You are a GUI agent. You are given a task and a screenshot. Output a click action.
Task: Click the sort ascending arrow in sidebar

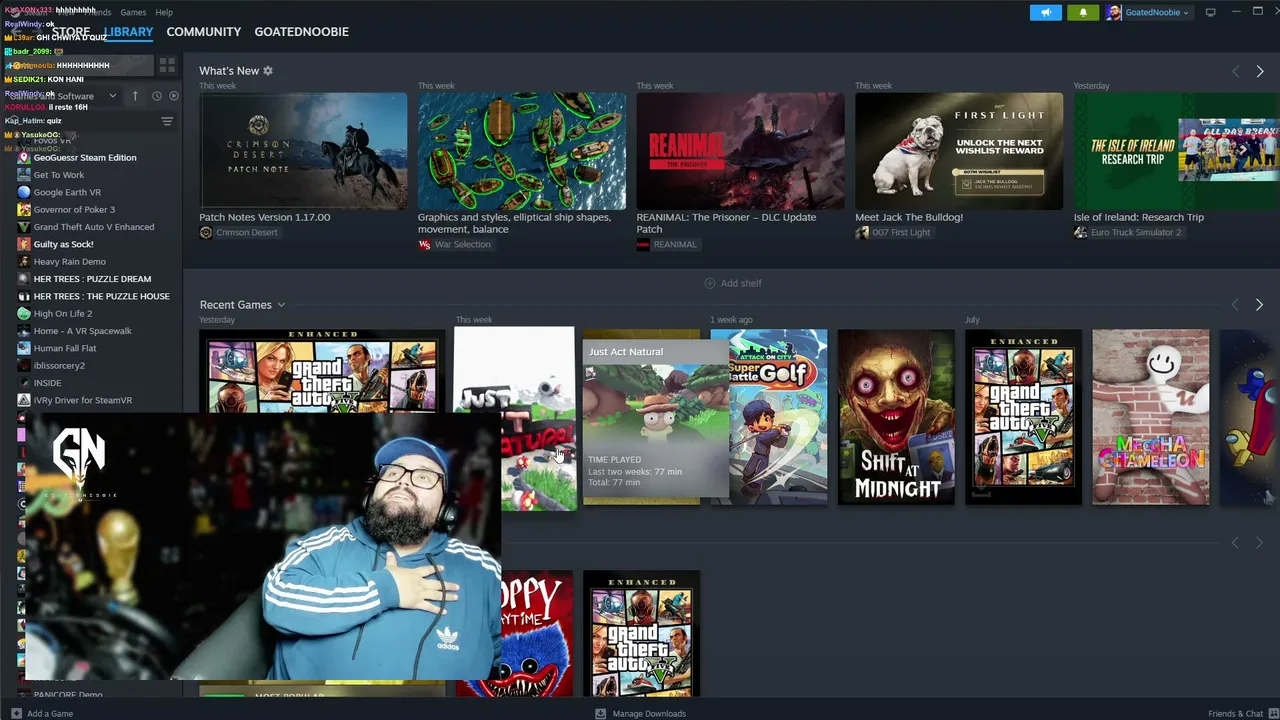135,96
